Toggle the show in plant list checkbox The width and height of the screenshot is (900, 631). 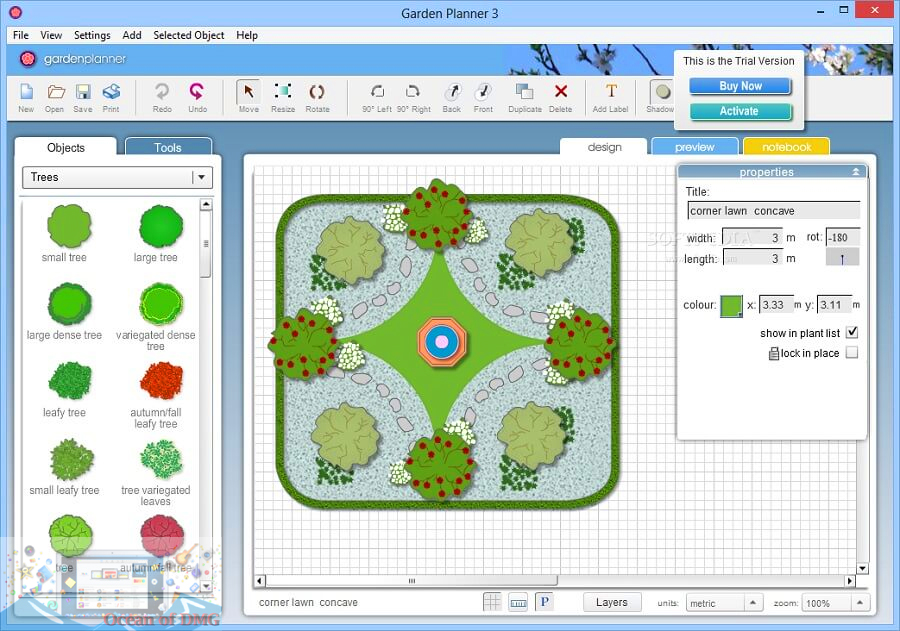[851, 332]
